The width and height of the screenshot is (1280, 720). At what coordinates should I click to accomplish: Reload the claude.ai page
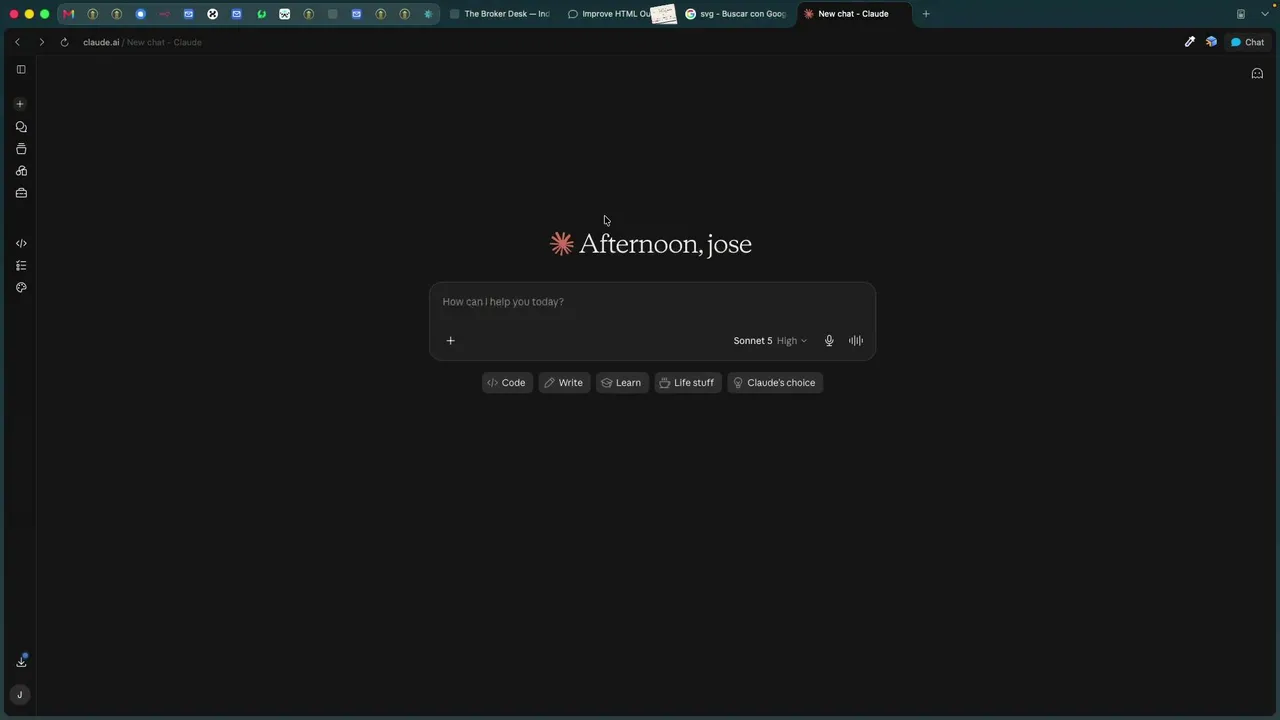pyautogui.click(x=64, y=42)
